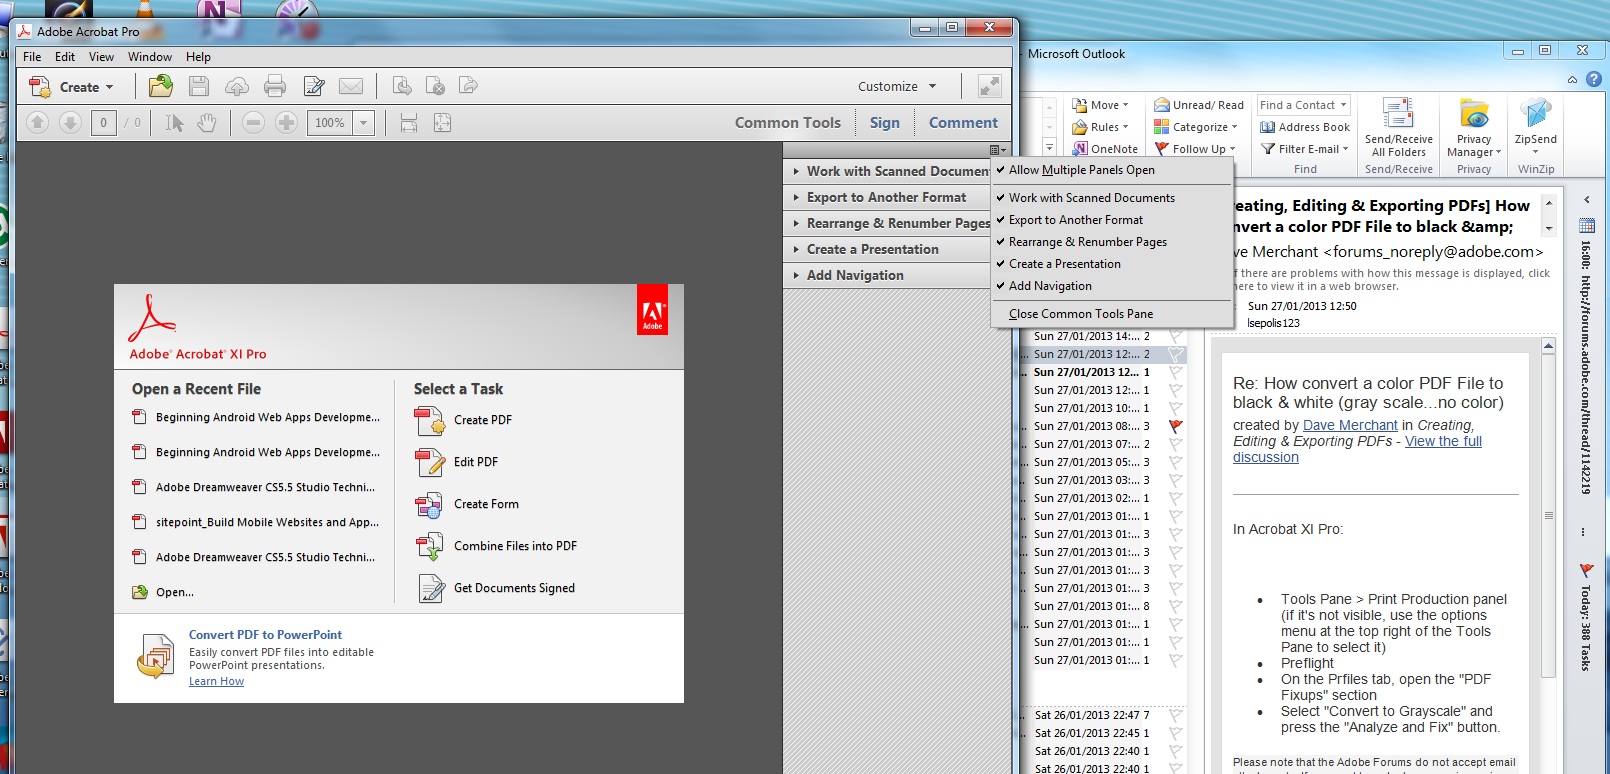Open the Help menu in Acrobat
The width and height of the screenshot is (1610, 774).
coord(198,57)
